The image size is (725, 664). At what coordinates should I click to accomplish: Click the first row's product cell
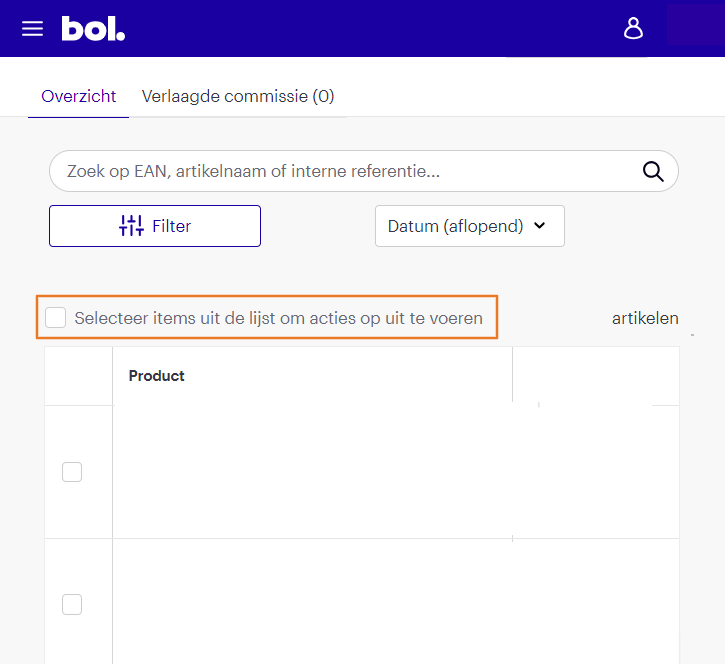(312, 472)
